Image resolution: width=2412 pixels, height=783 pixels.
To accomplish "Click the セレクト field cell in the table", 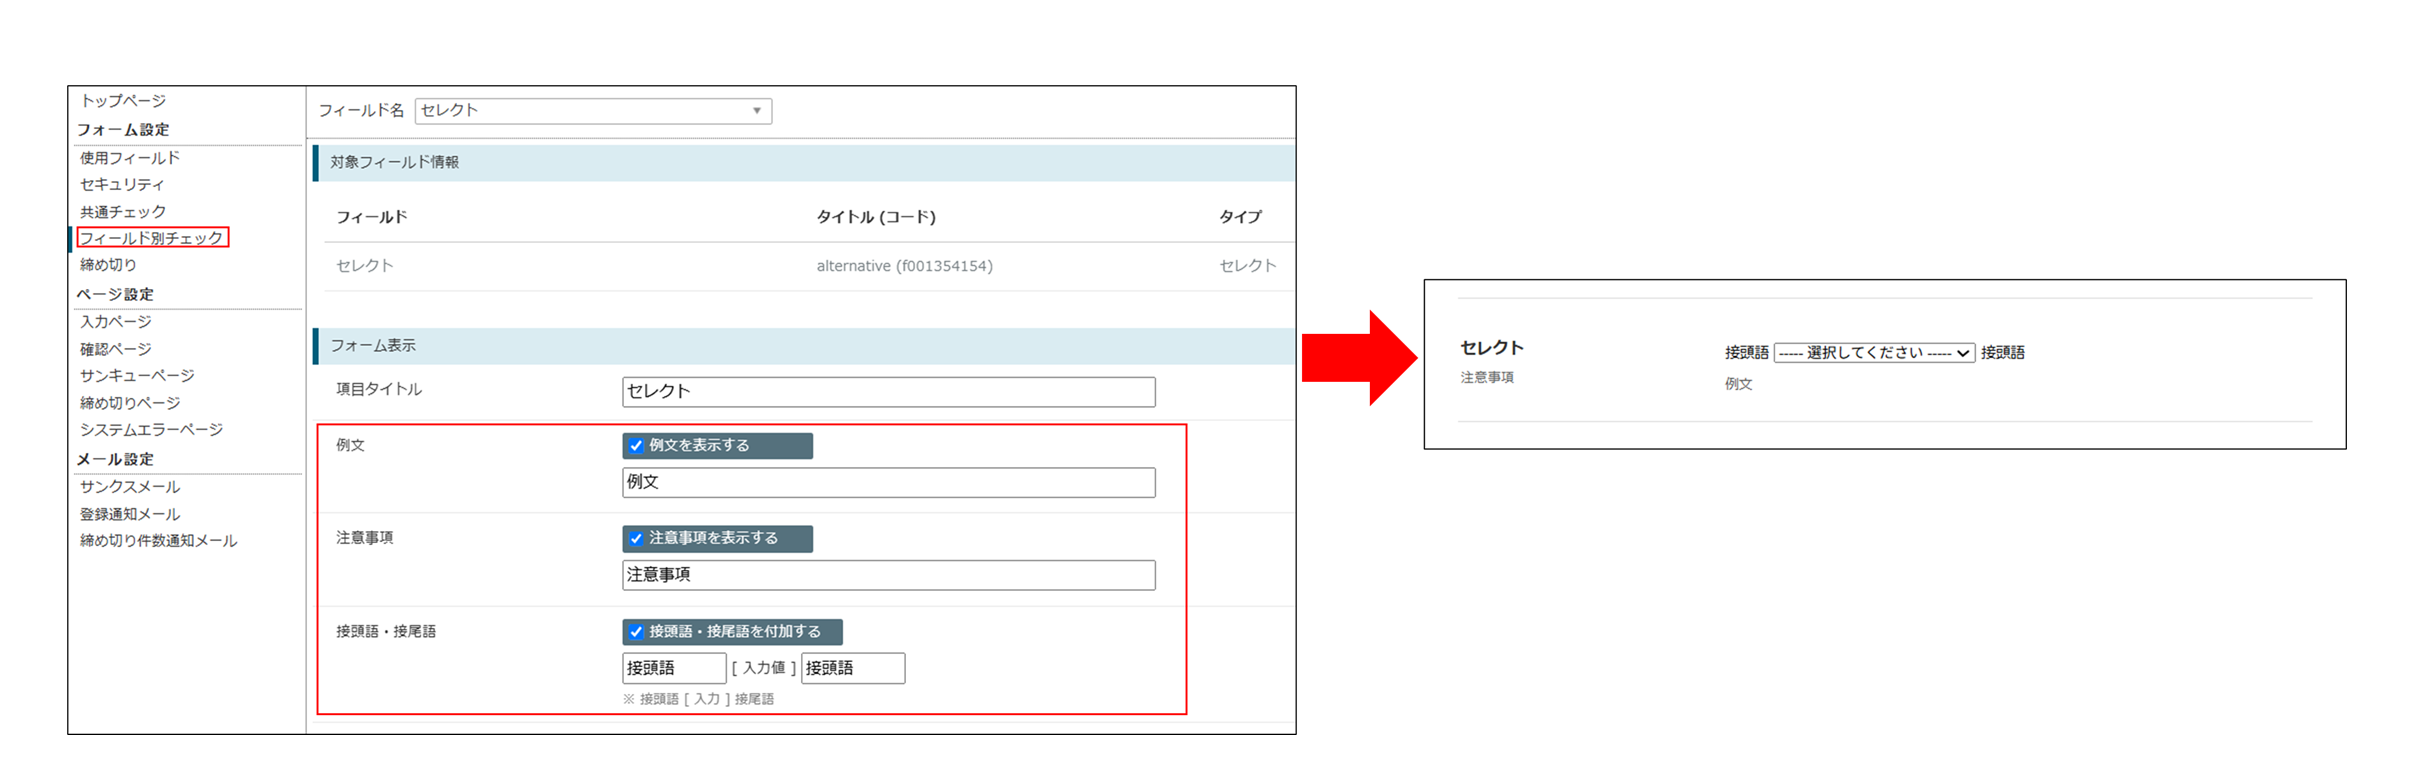I will click(x=365, y=266).
